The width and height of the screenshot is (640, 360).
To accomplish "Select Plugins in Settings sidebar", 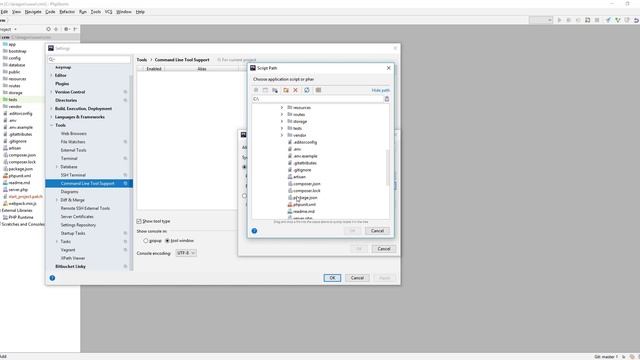I will 62,84.
